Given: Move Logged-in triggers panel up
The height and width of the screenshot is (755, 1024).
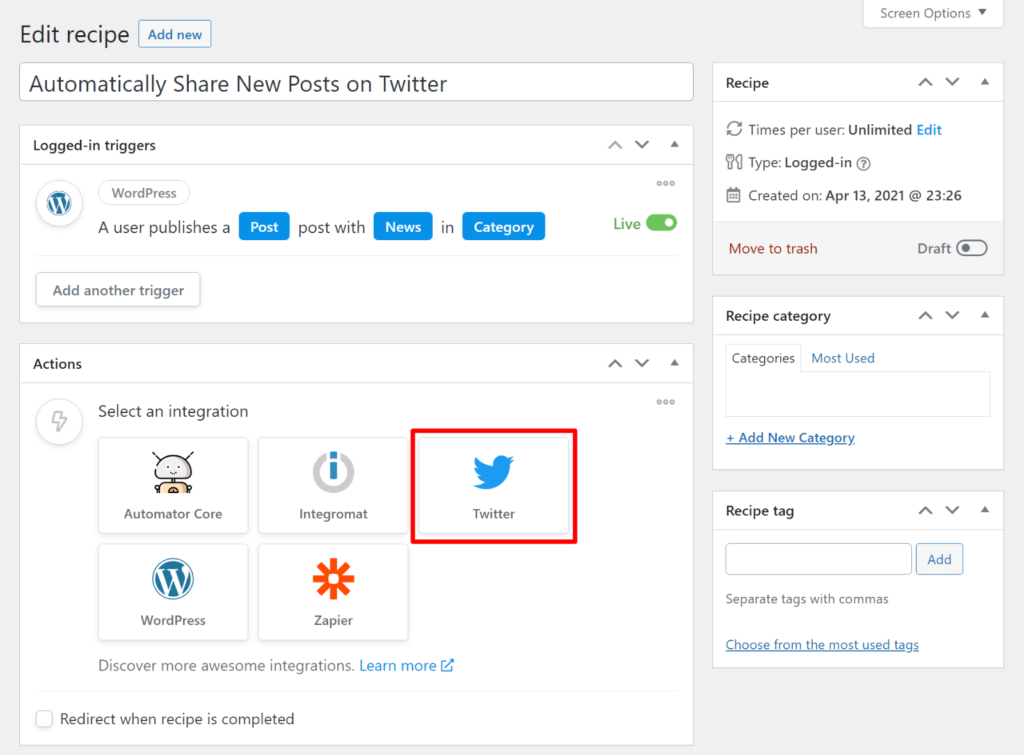Looking at the screenshot, I should (615, 145).
